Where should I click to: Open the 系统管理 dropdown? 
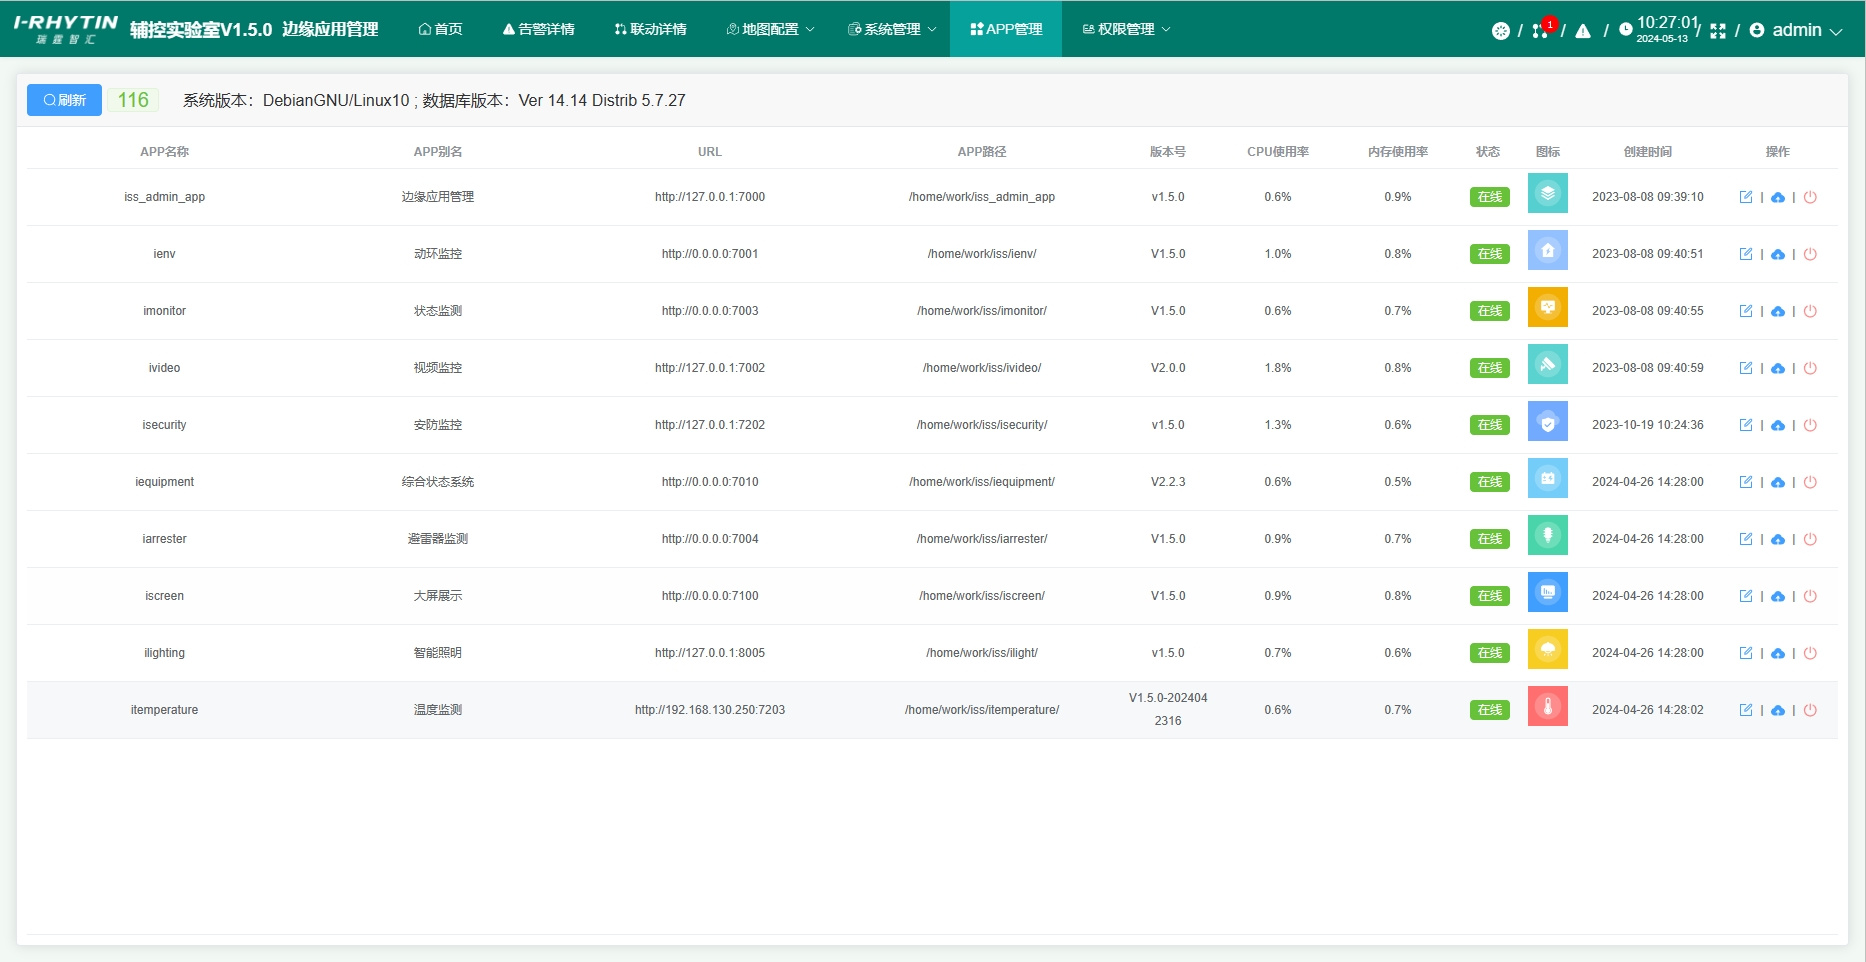click(892, 29)
